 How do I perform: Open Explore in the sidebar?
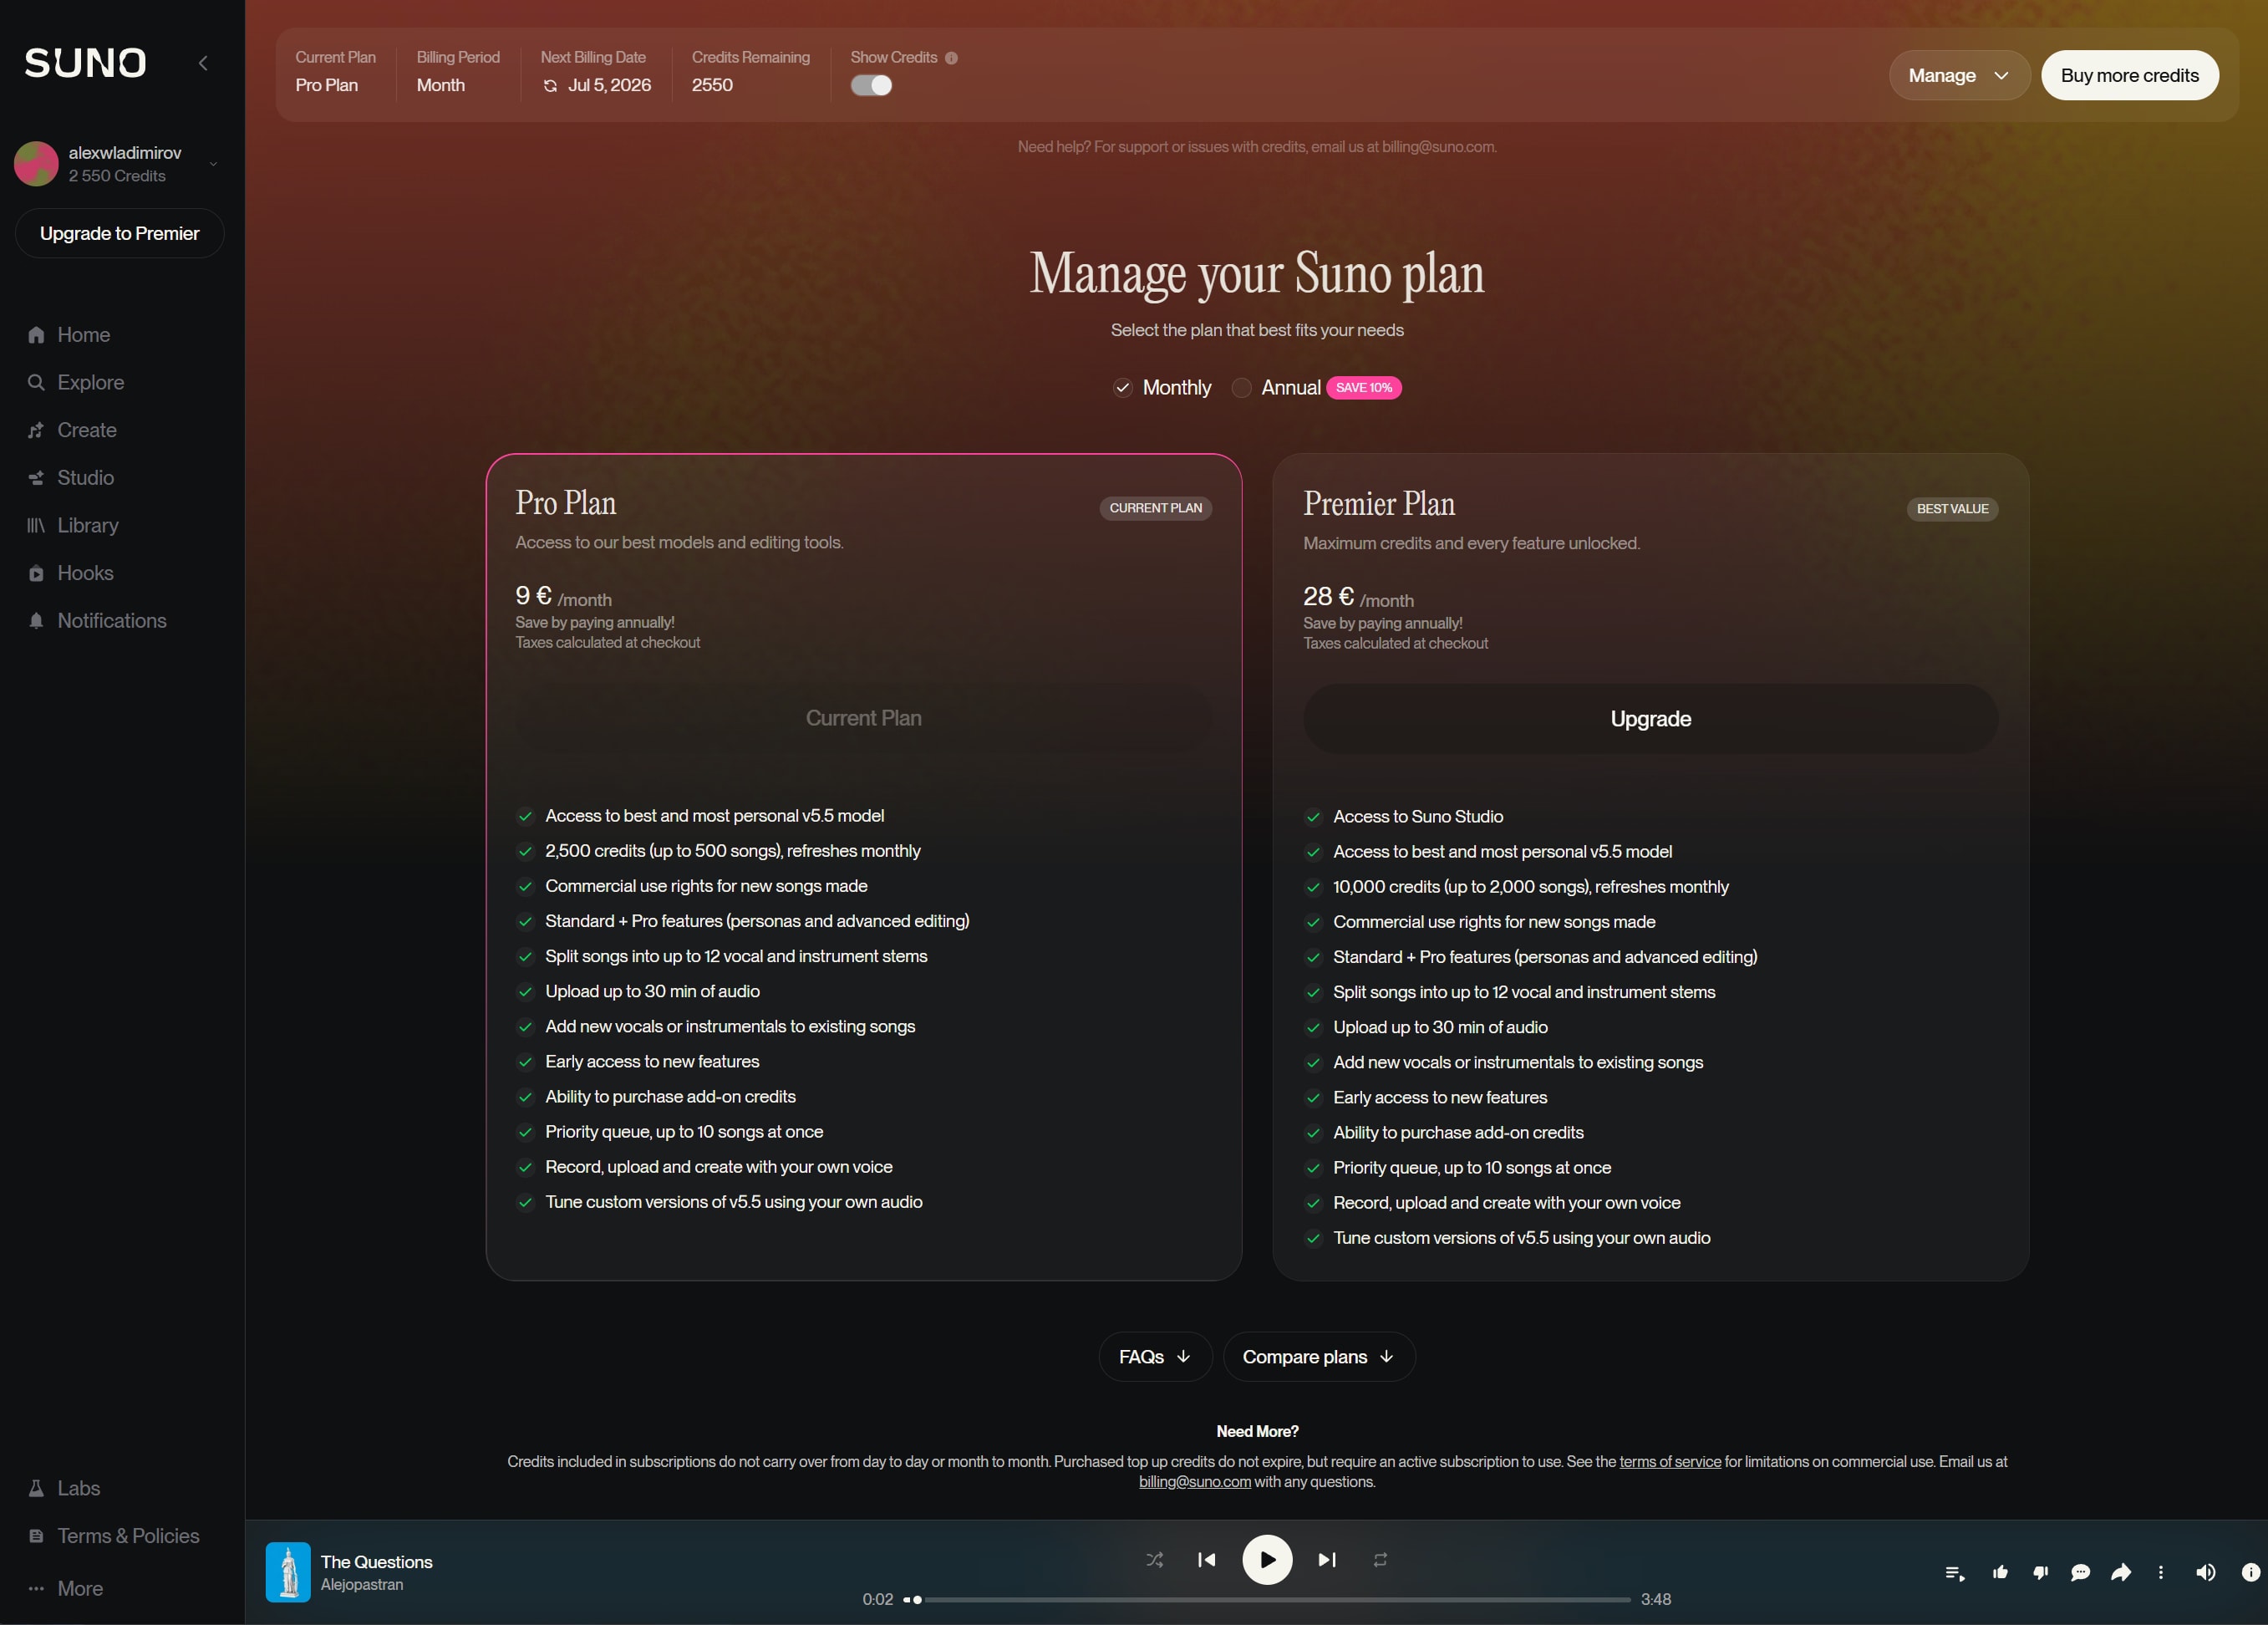[x=76, y=383]
